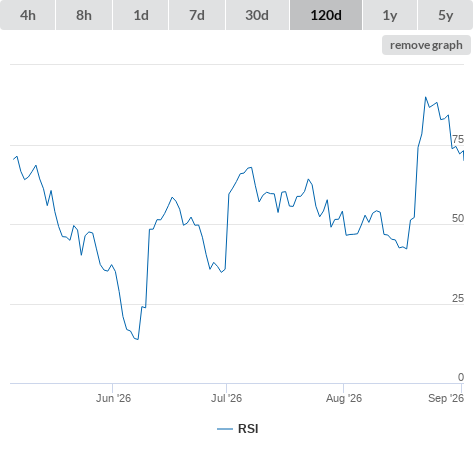Click the RSI peak before September
The image size is (474, 455).
pyautogui.click(x=426, y=97)
